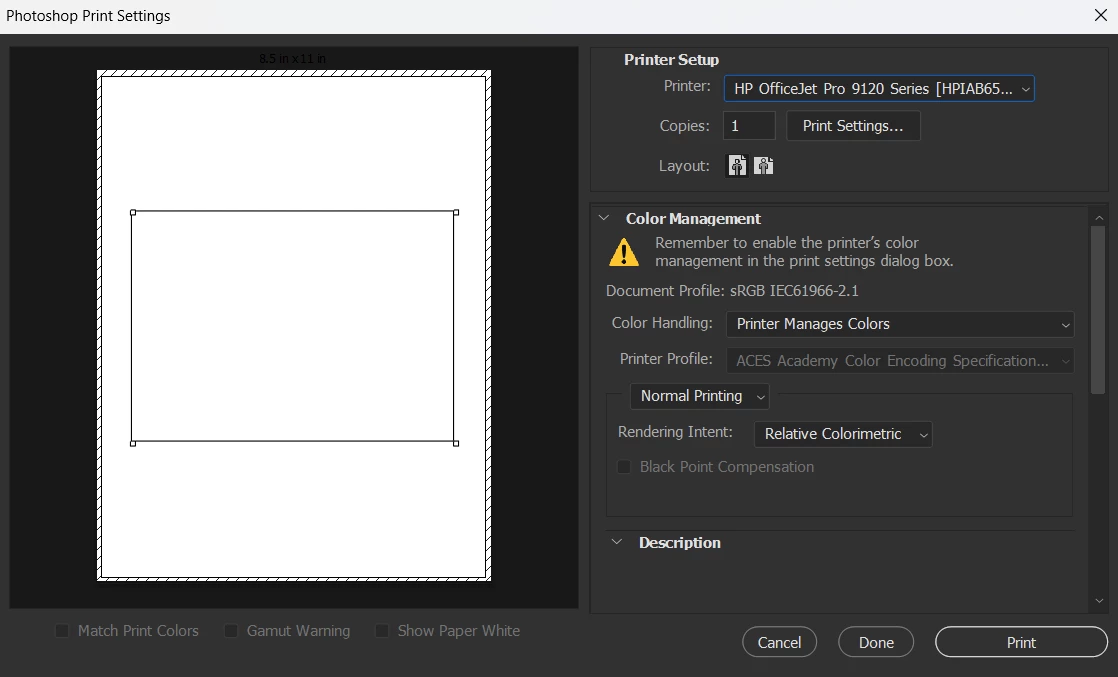1118x677 pixels.
Task: Click the Copies input field
Action: pos(749,126)
